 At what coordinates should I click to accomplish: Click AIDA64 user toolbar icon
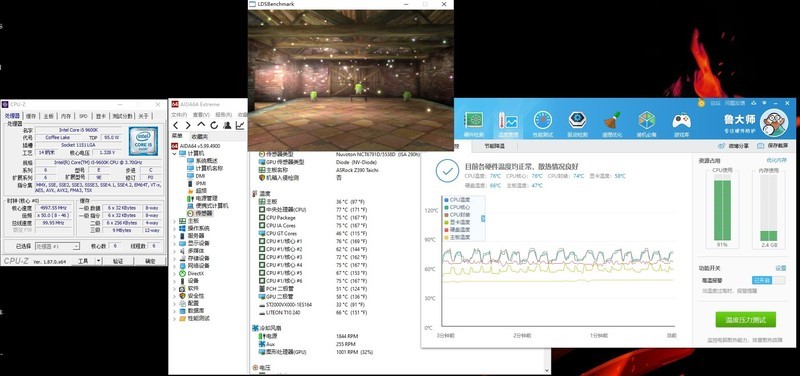[227, 126]
